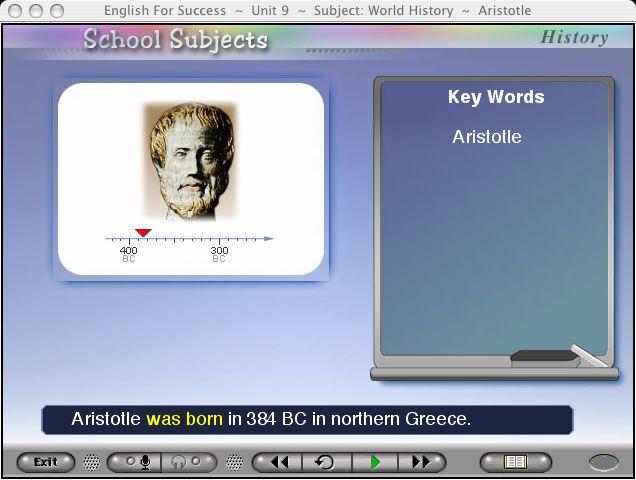Click '384 BC' in the sentence
This screenshot has width=636, height=480.
tap(276, 419)
